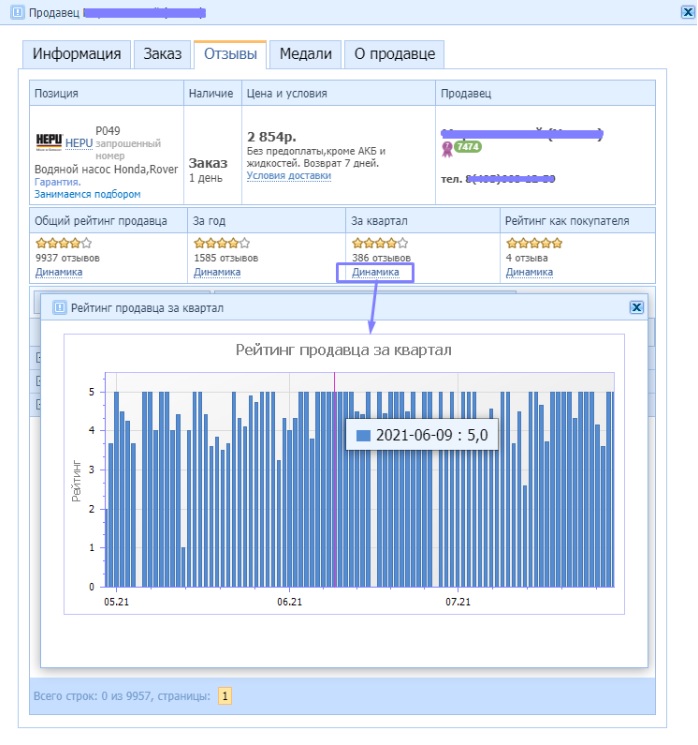This screenshot has height=745, width=698.
Task: Click the quarterly rating popup title icon
Action: pos(58,308)
